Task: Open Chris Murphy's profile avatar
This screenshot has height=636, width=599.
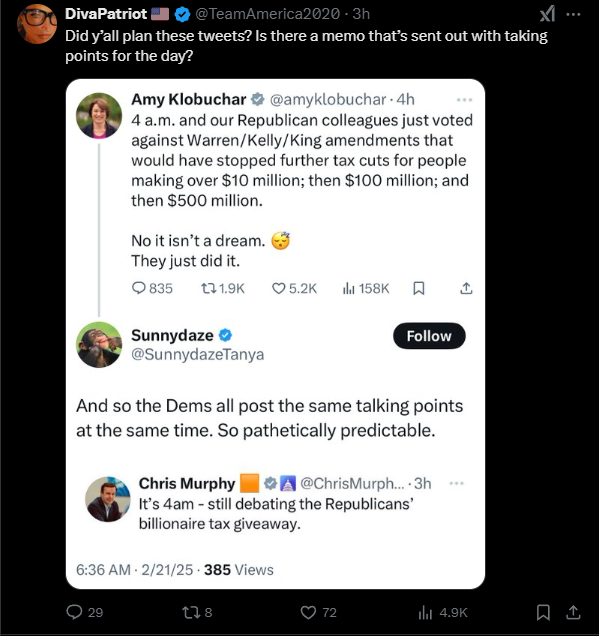Action: [108, 499]
